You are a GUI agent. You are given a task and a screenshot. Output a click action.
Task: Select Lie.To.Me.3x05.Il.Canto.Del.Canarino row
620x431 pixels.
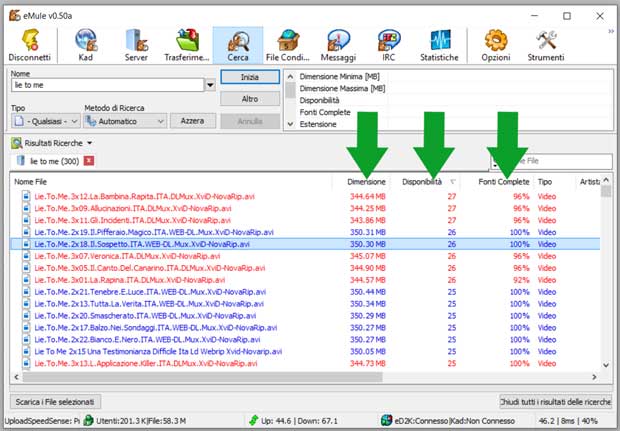(304, 268)
